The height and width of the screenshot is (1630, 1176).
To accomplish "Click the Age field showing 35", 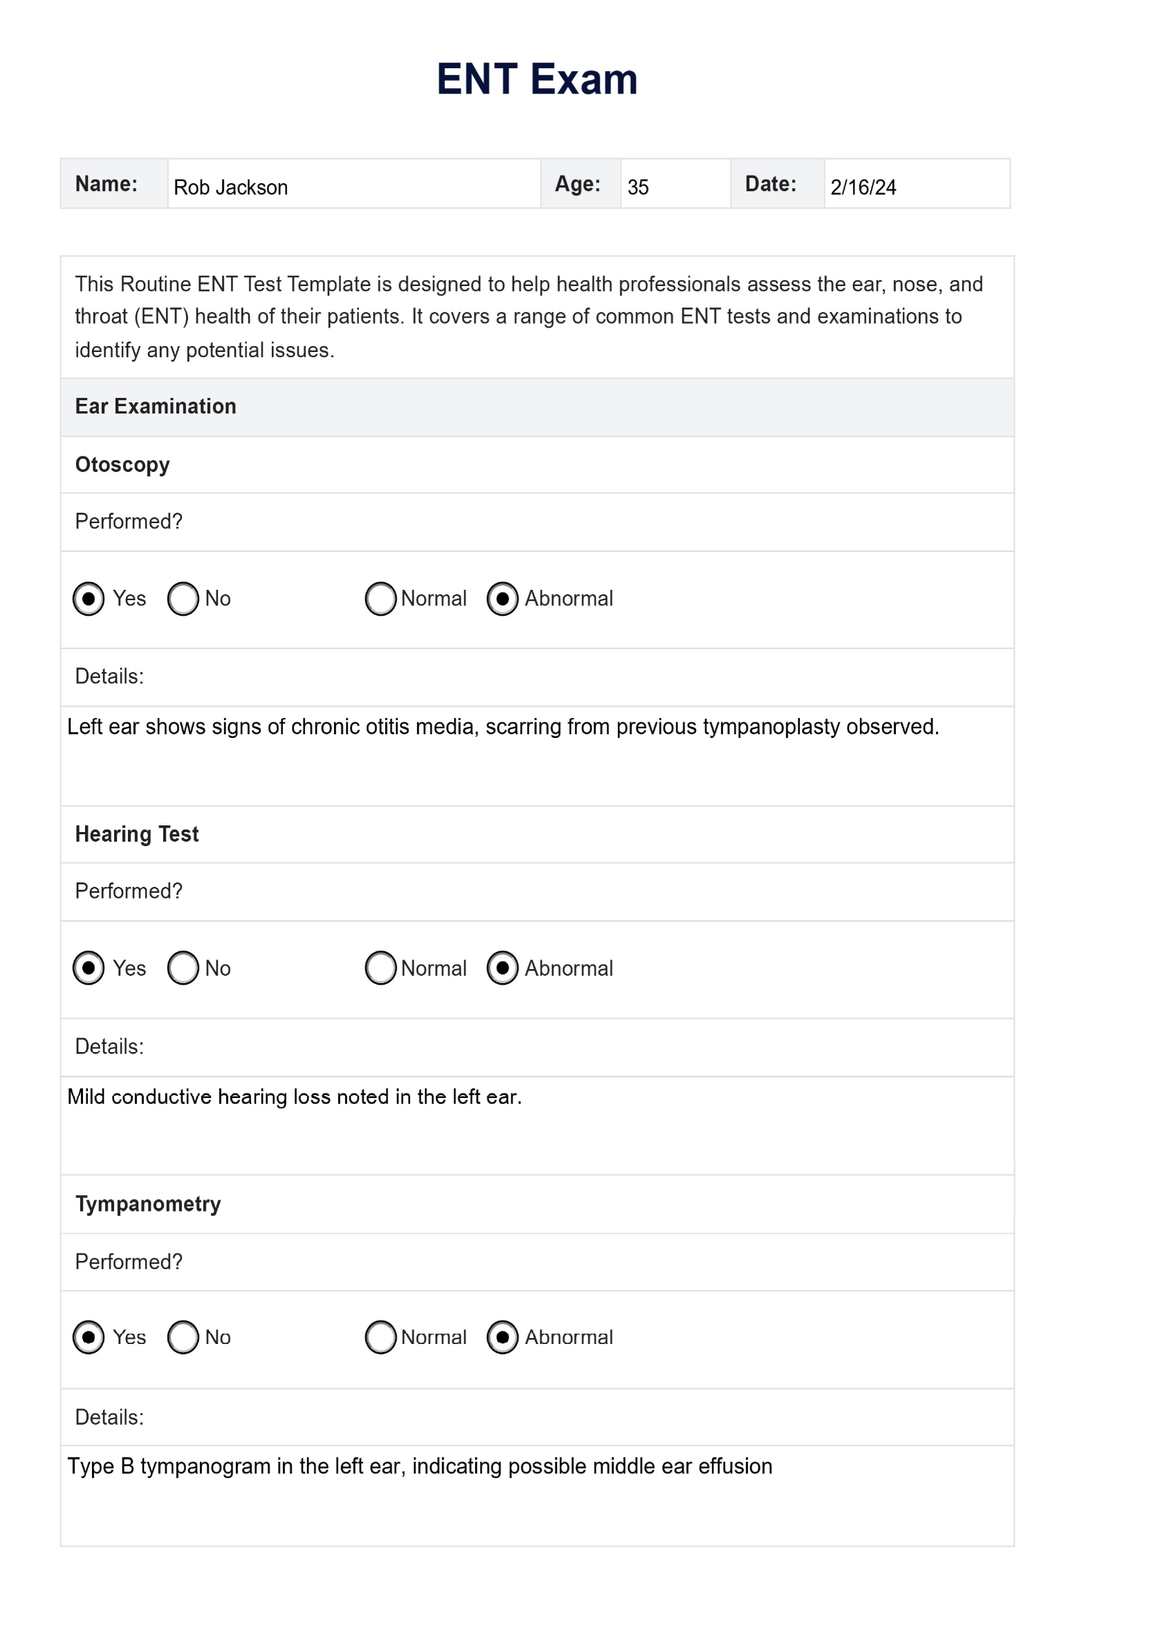I will 675,186.
